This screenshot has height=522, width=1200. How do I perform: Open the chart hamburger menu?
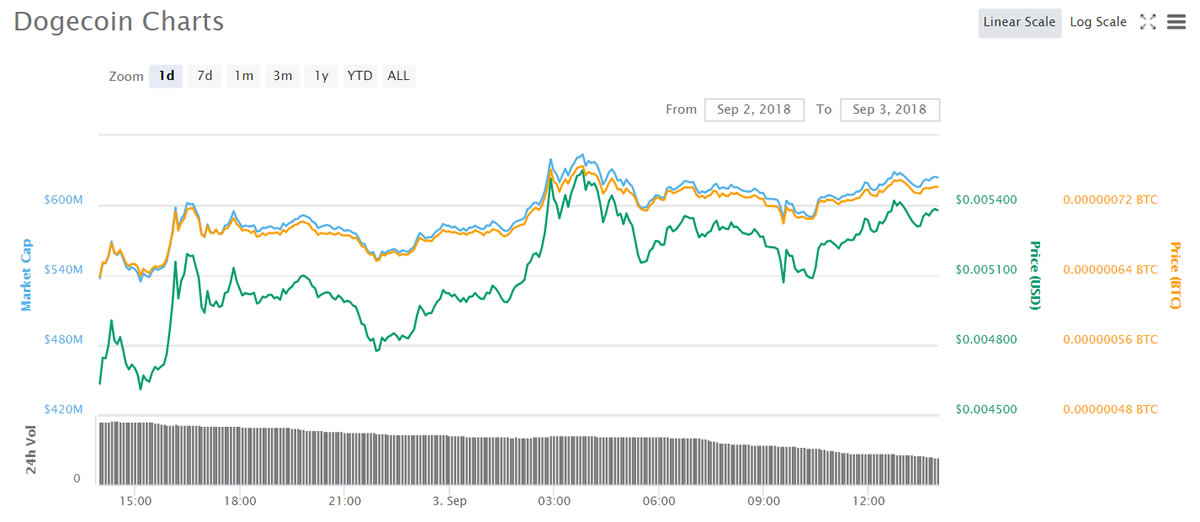pos(1176,22)
